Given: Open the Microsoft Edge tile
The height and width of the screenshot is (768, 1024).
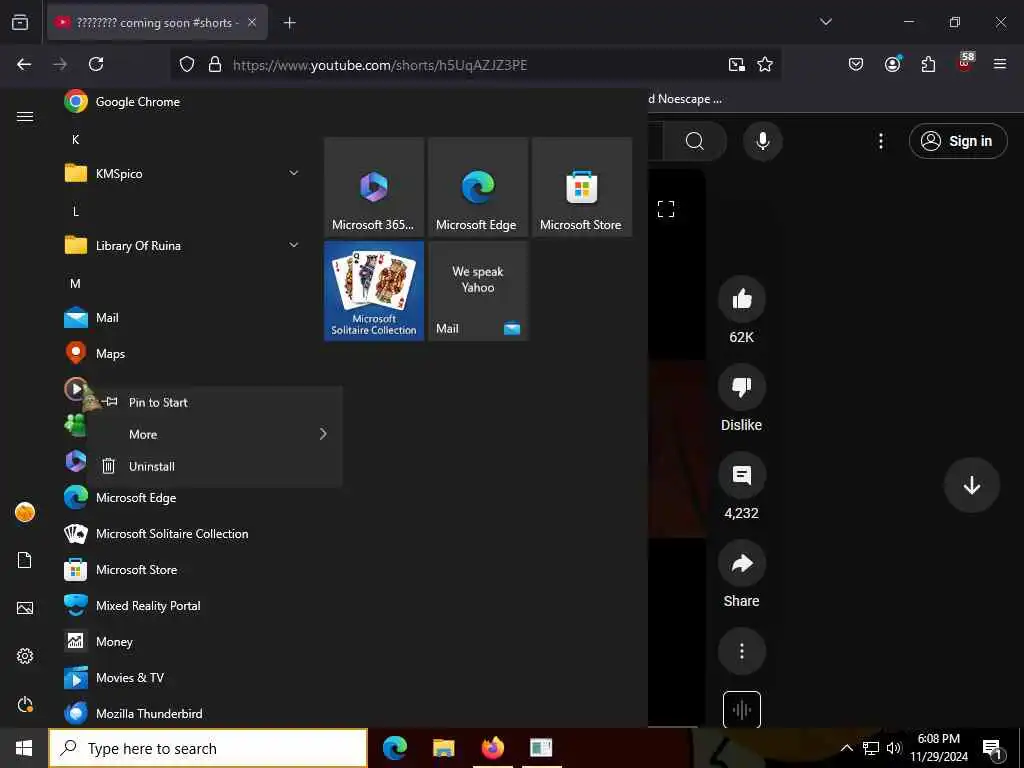Looking at the screenshot, I should [x=478, y=187].
